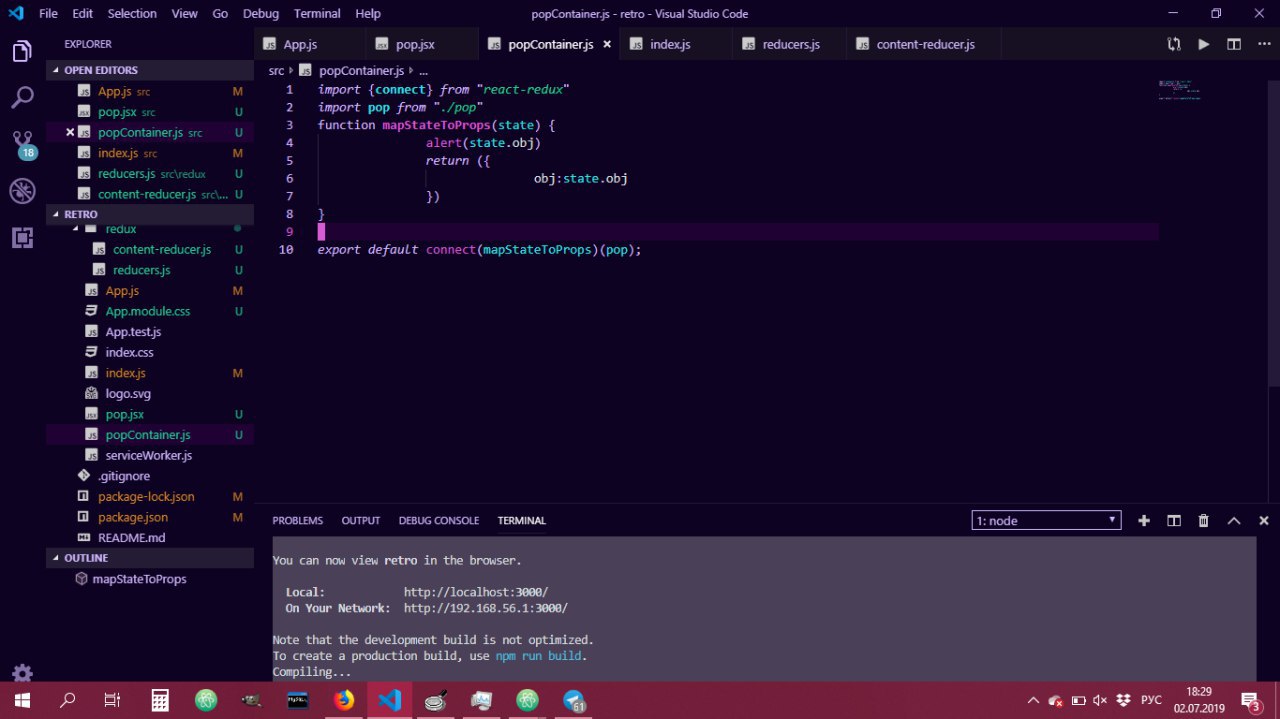Image resolution: width=1280 pixels, height=719 pixels.
Task: Add a new terminal with plus icon
Action: [x=1144, y=520]
